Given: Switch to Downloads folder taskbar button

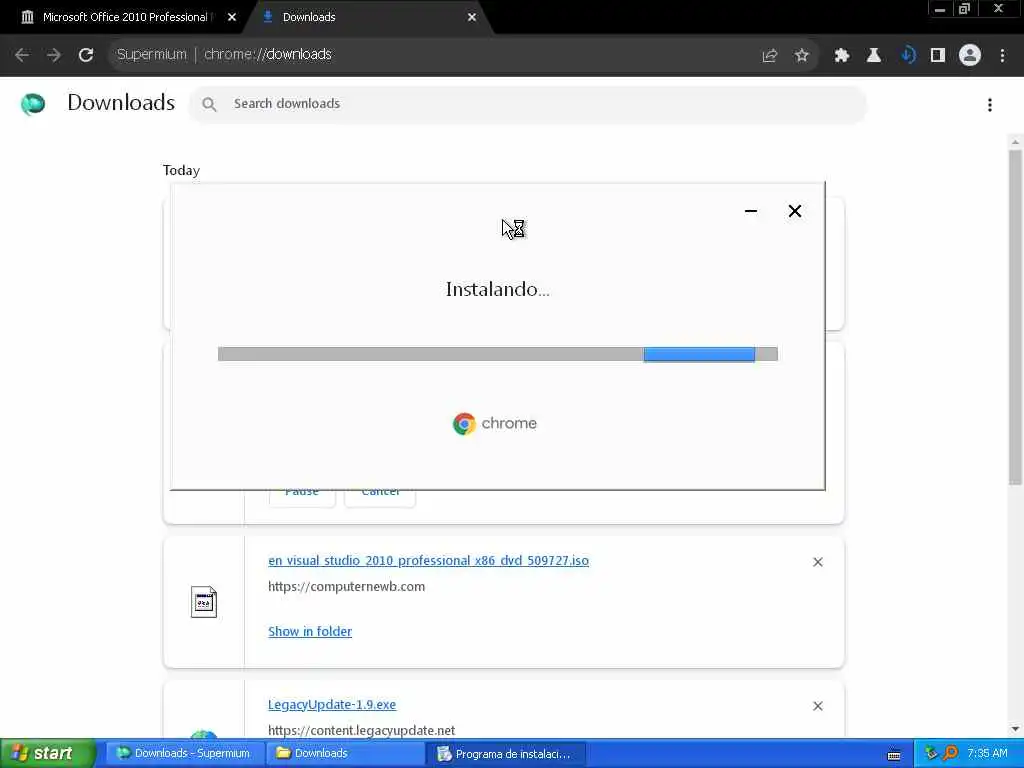Looking at the screenshot, I should [345, 754].
